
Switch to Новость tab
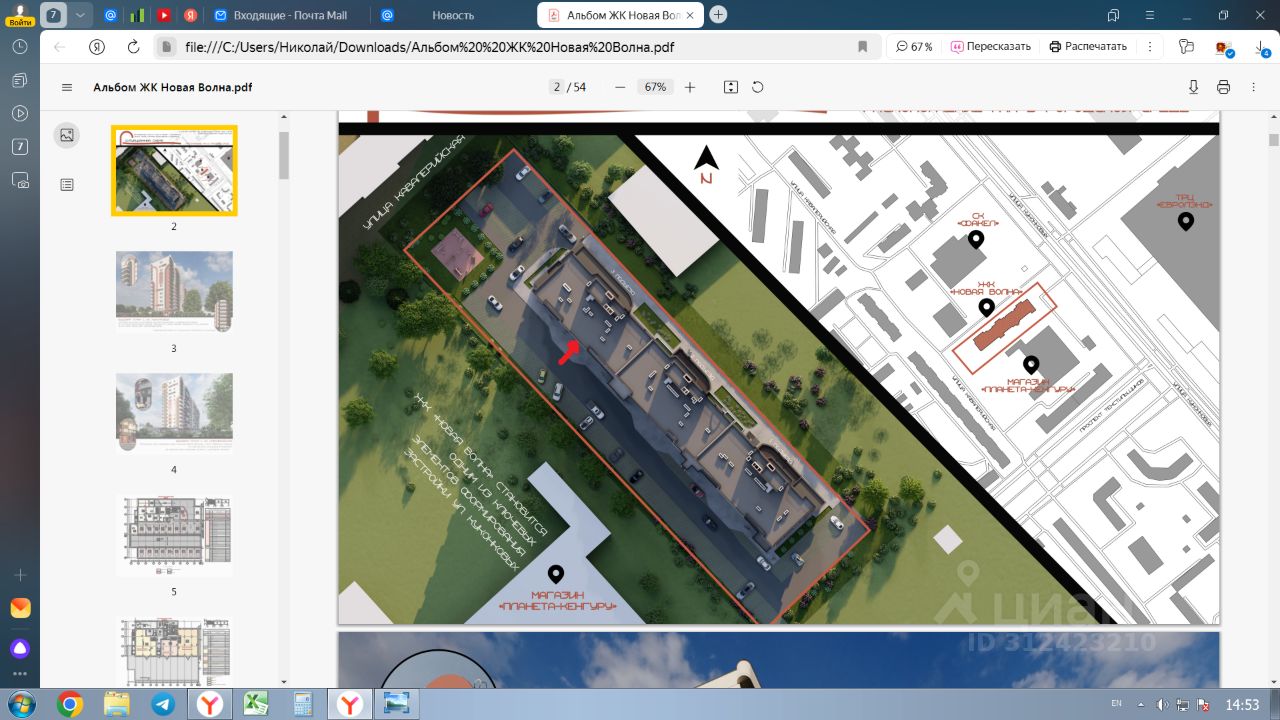[x=453, y=15]
